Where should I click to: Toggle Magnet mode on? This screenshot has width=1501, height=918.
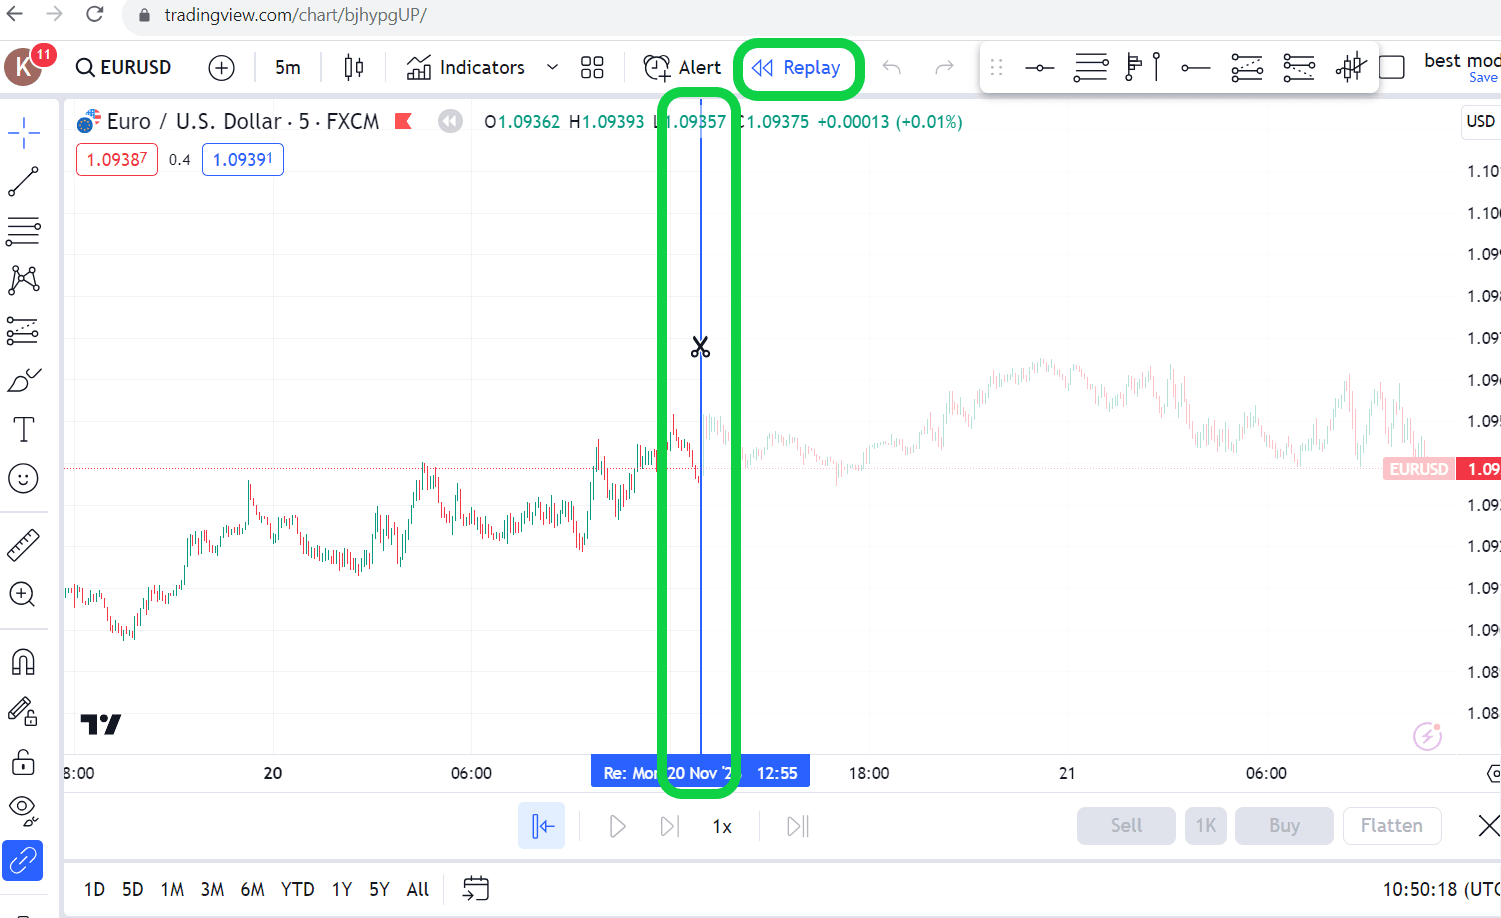tap(23, 662)
